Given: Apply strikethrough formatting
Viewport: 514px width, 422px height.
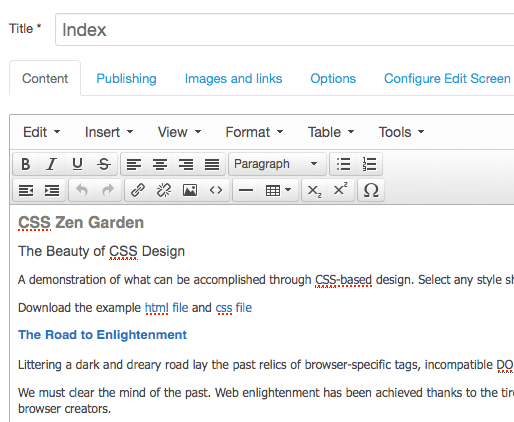Looking at the screenshot, I should 104,164.
